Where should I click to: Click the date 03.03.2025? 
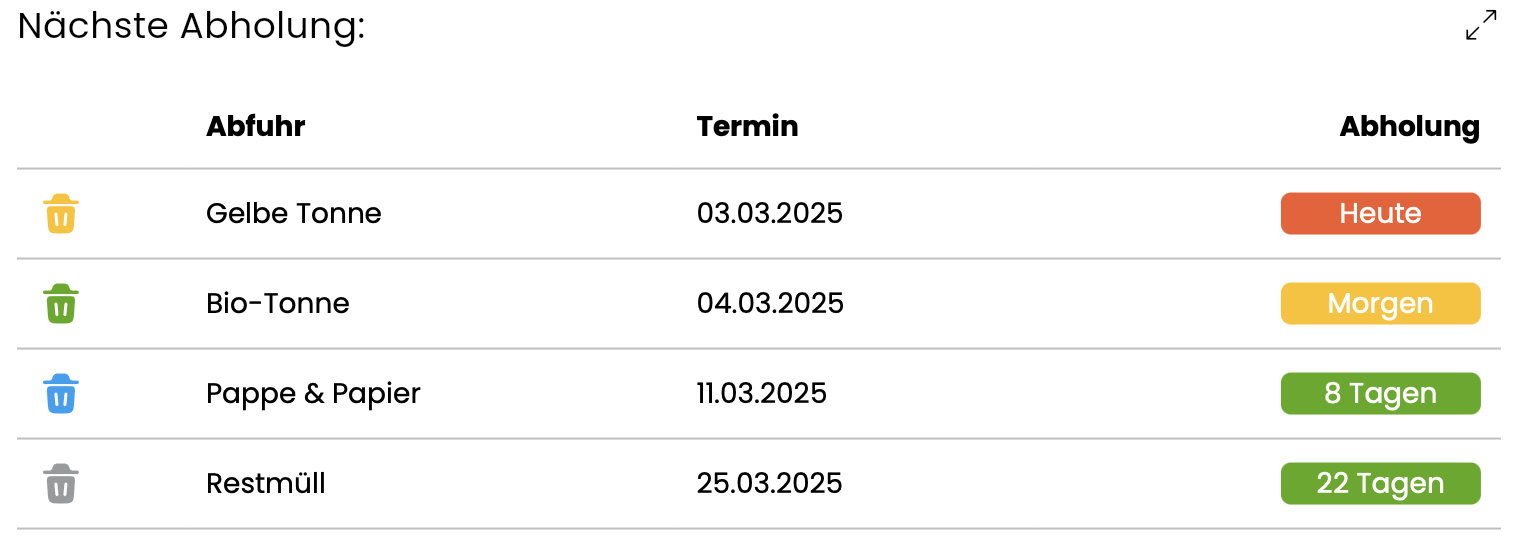(770, 214)
